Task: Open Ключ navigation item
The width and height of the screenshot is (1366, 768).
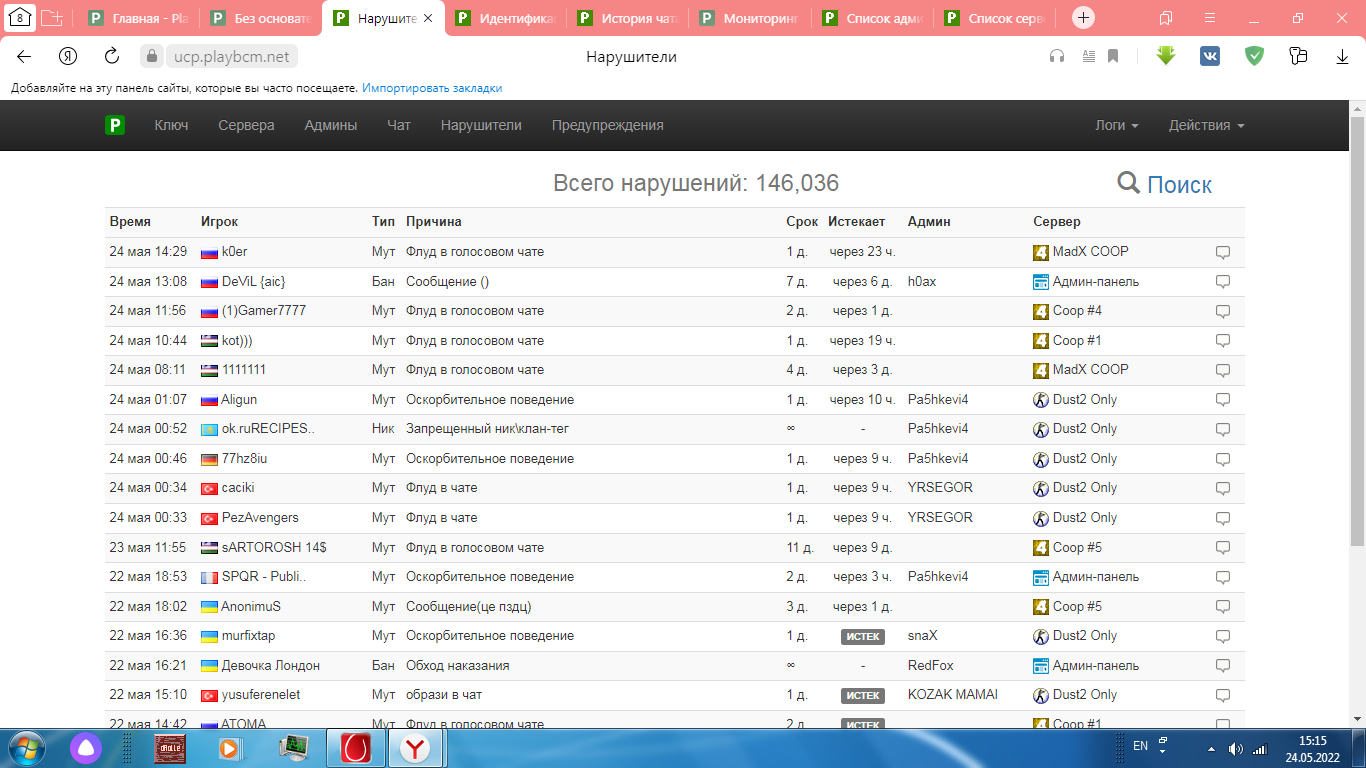Action: [x=171, y=125]
